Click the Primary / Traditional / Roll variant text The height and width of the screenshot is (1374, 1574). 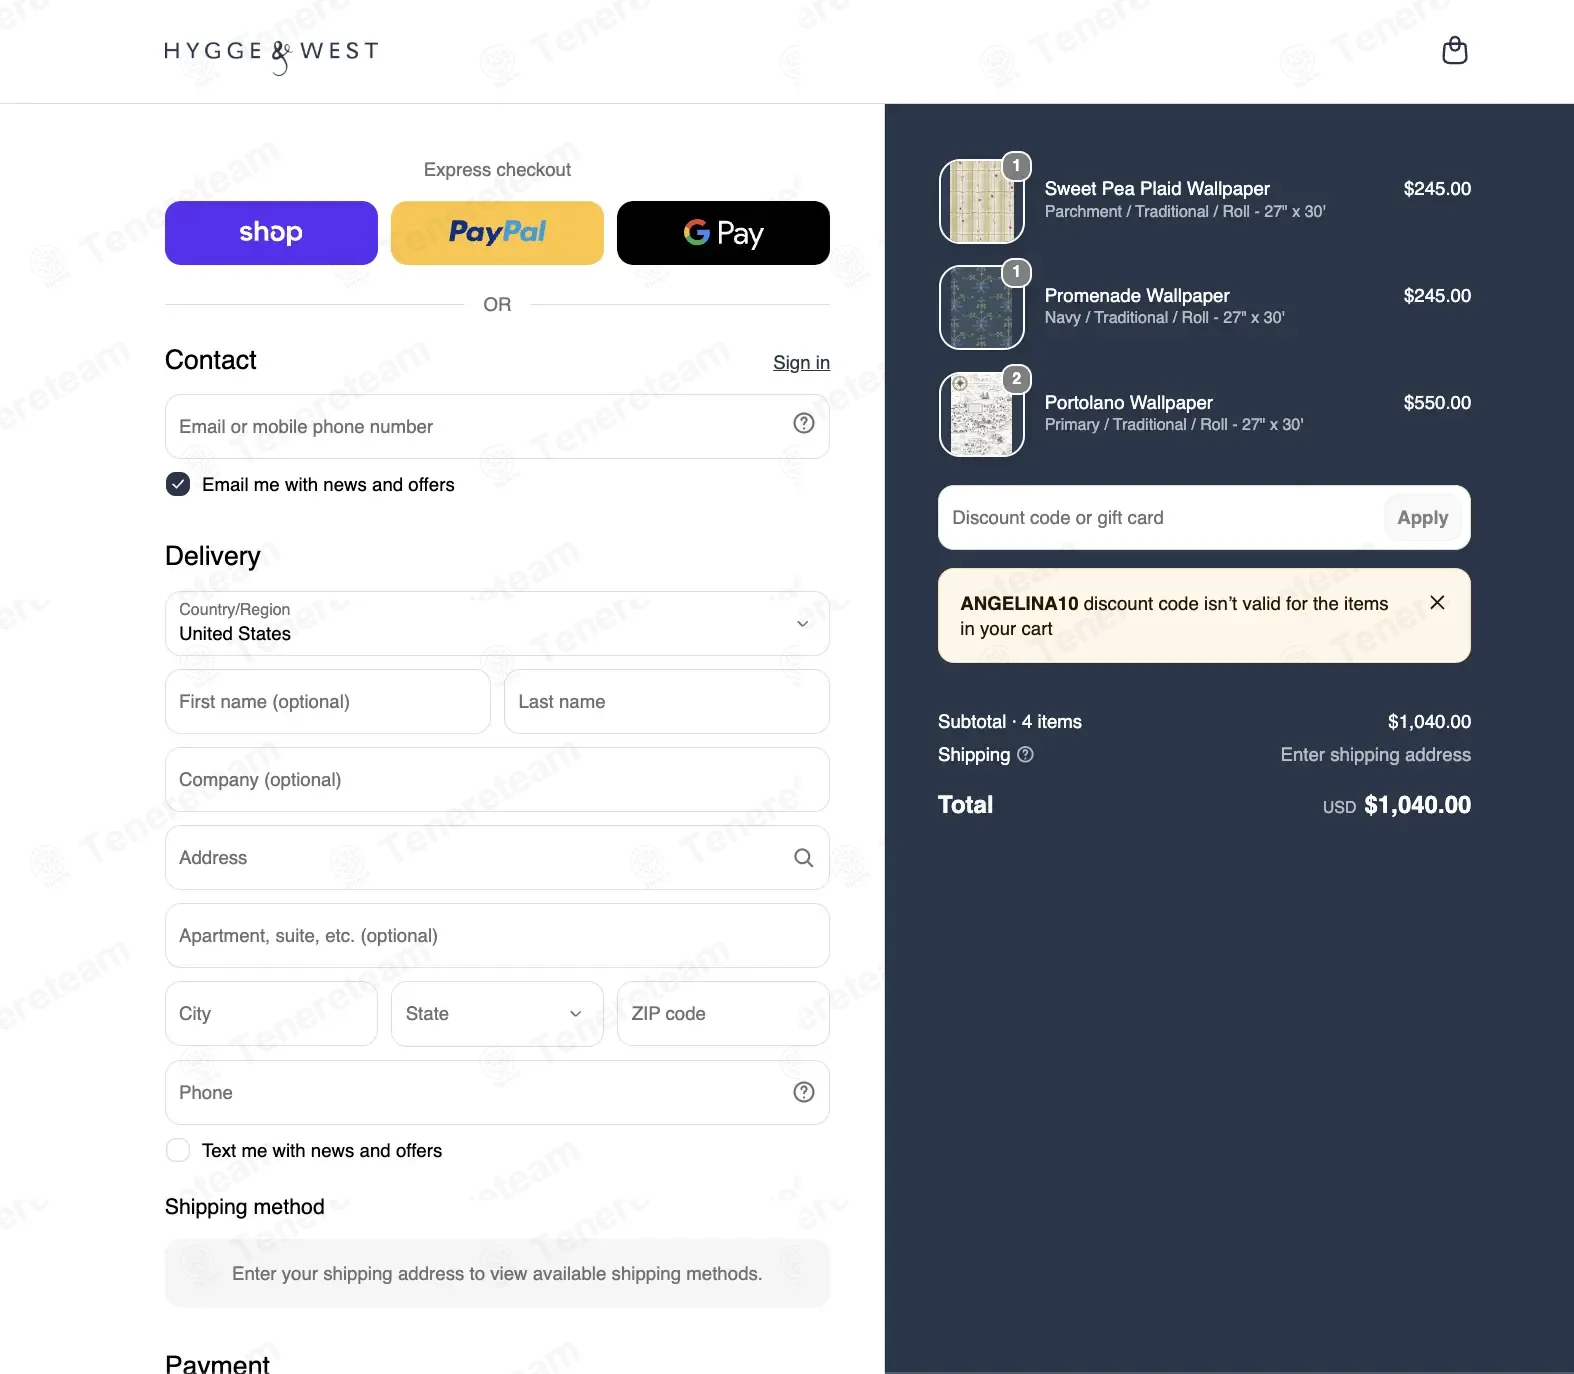(x=1174, y=424)
